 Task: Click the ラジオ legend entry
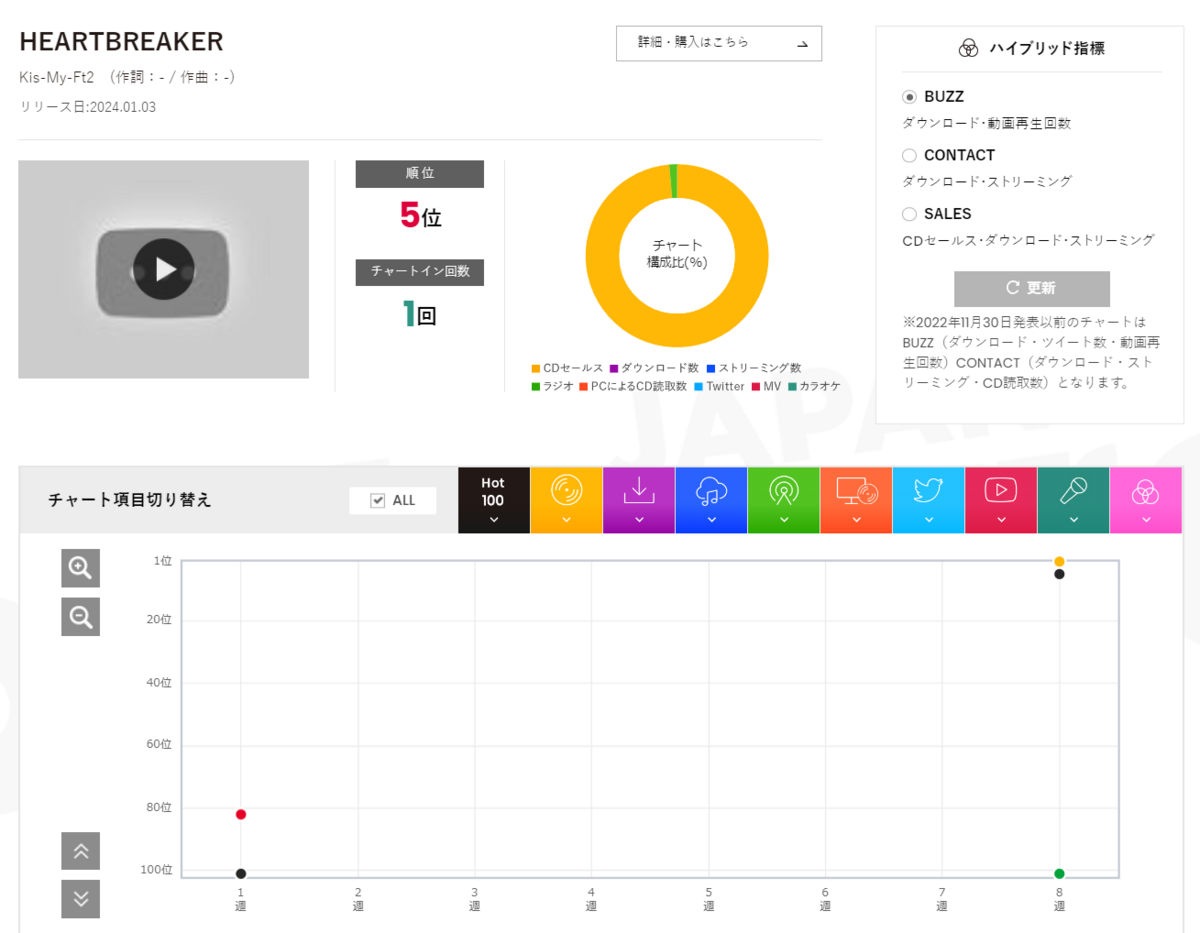pos(552,386)
